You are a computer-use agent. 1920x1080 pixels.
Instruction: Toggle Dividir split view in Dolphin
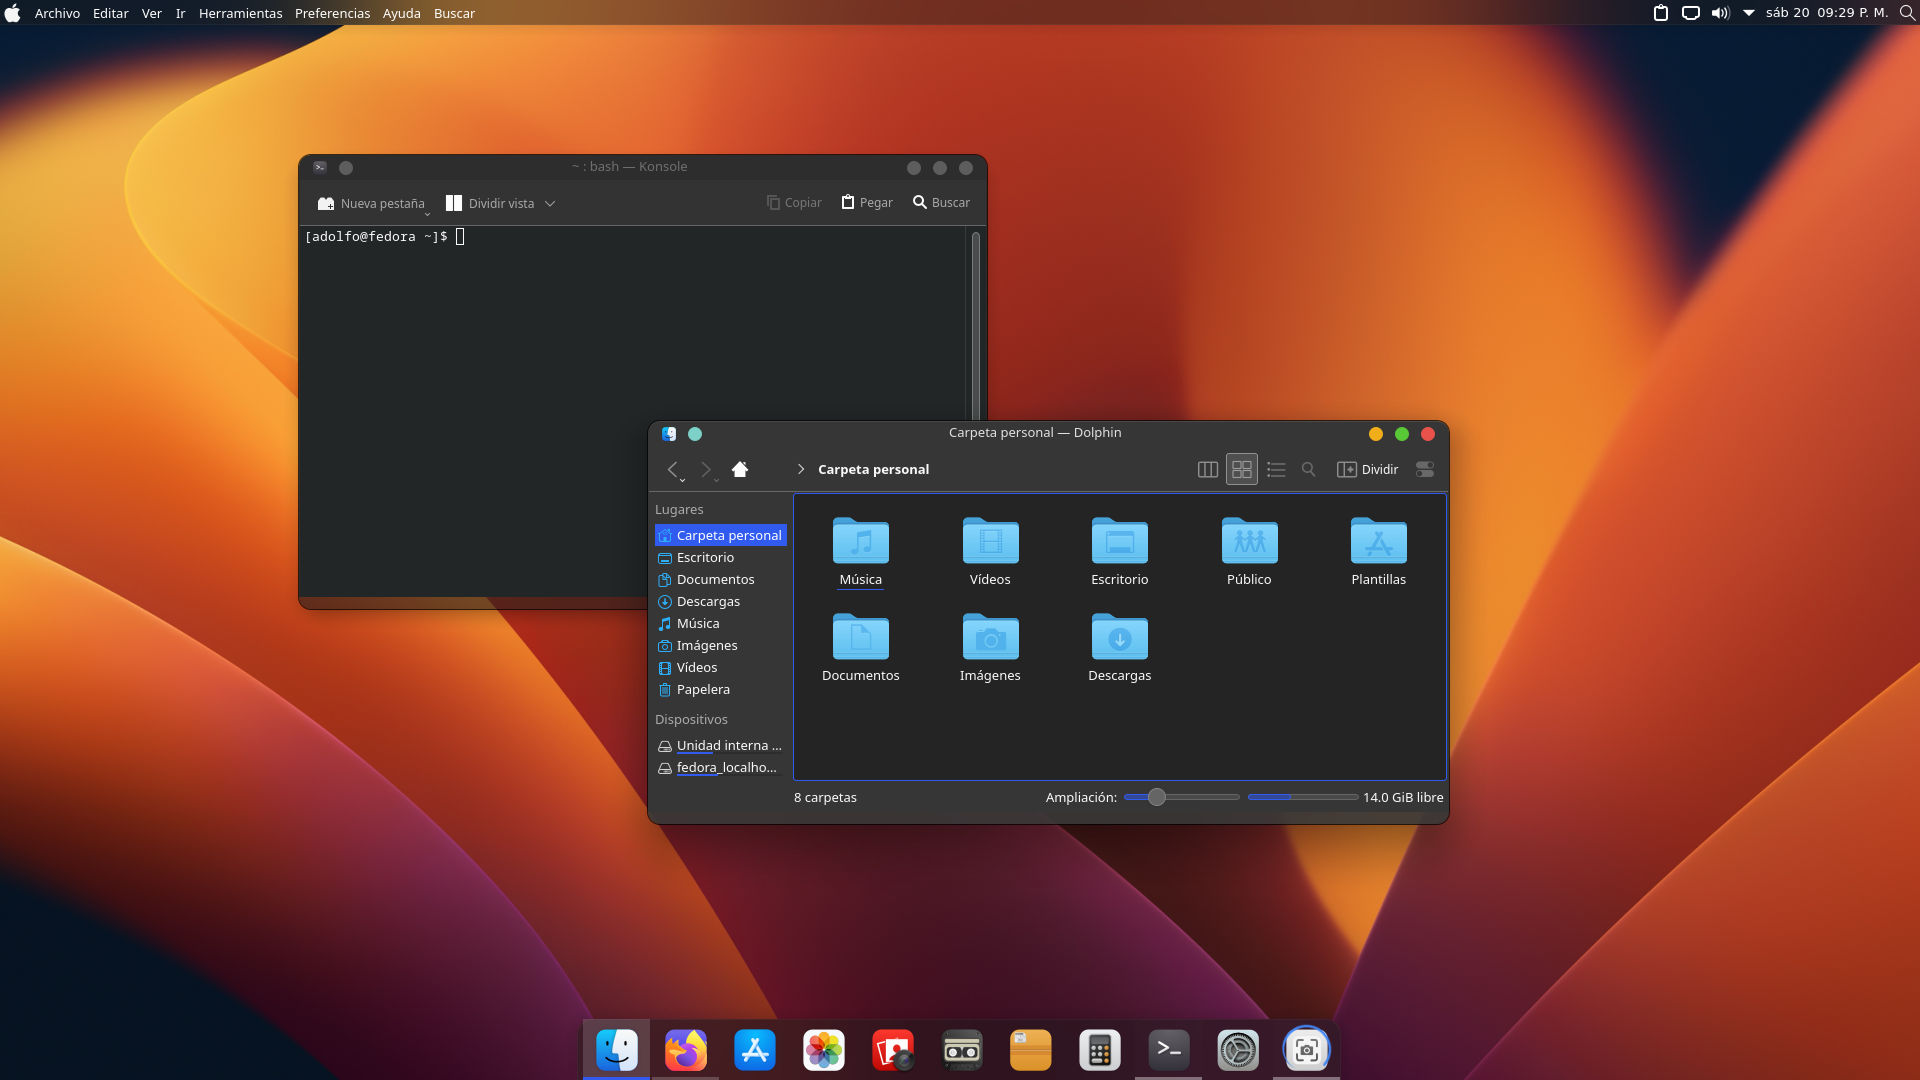click(x=1367, y=469)
